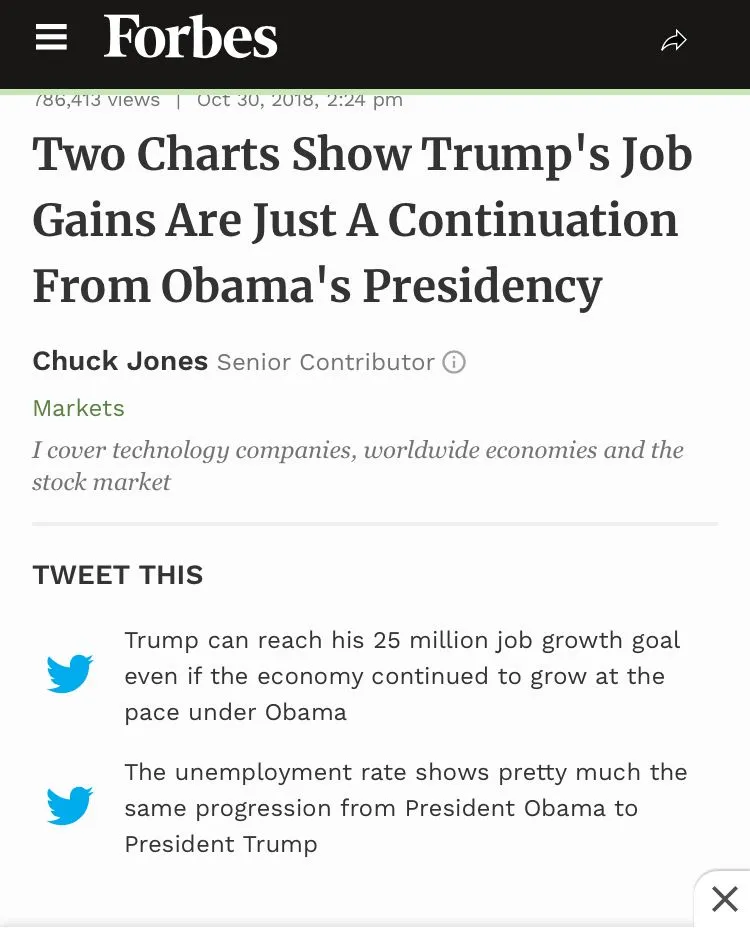The height and width of the screenshot is (930, 750).
Task: Close the bottom overlay with X
Action: (x=724, y=899)
